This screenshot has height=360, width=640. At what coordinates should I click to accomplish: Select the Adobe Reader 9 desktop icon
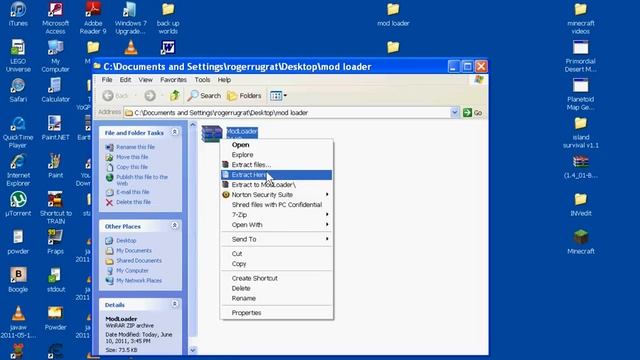coord(93,18)
